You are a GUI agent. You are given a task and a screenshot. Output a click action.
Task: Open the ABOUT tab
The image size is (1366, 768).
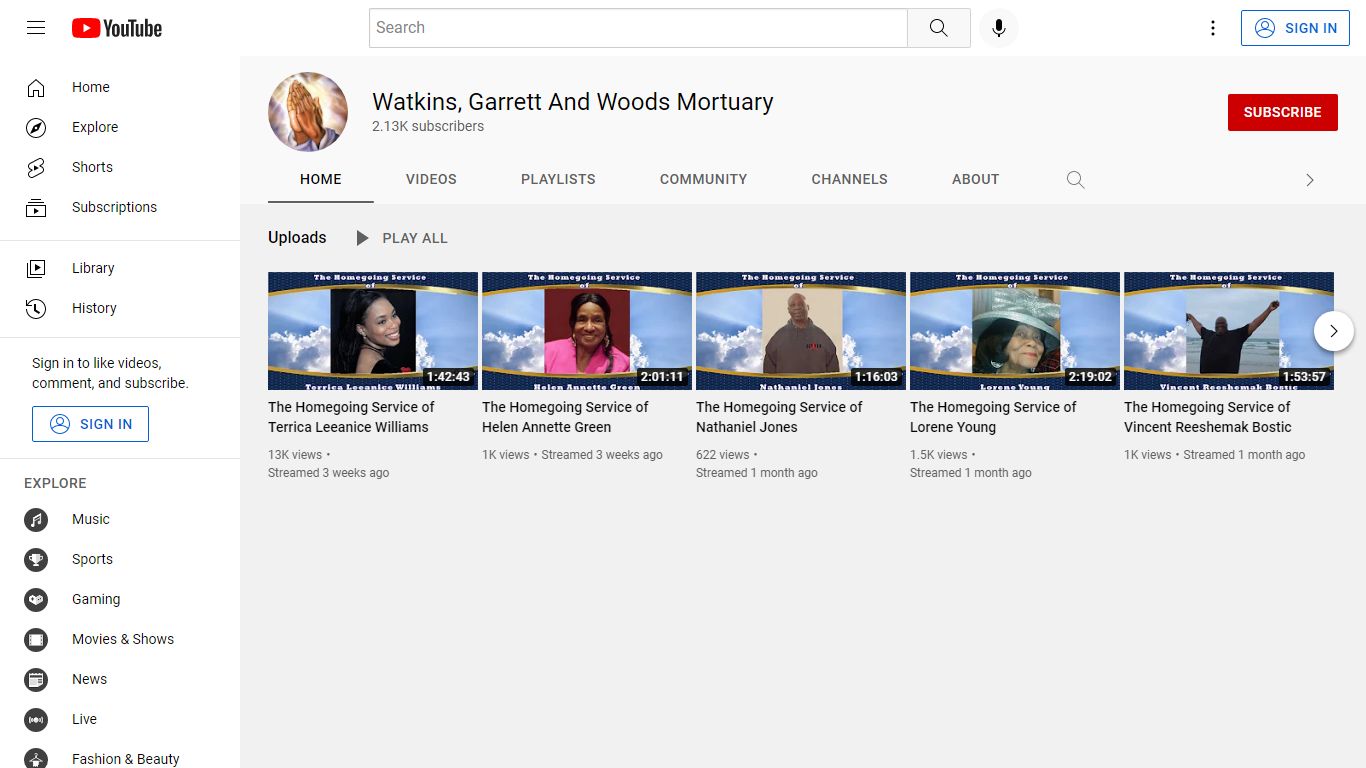click(x=976, y=180)
